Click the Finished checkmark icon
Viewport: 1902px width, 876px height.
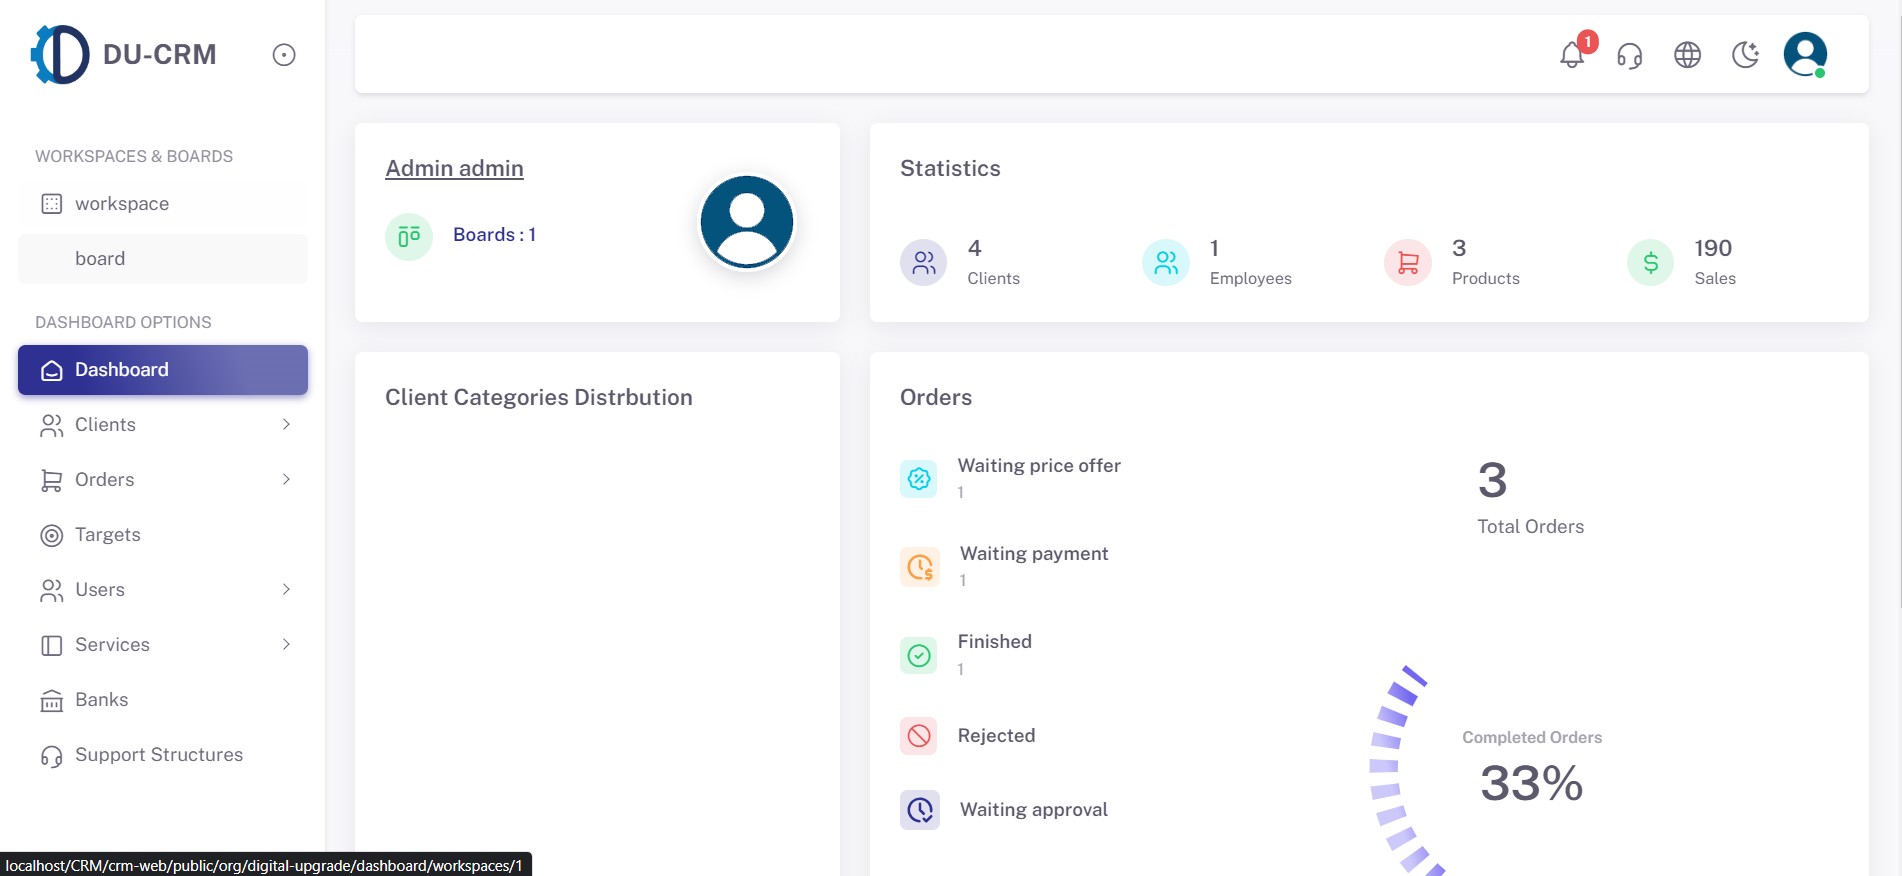click(919, 656)
